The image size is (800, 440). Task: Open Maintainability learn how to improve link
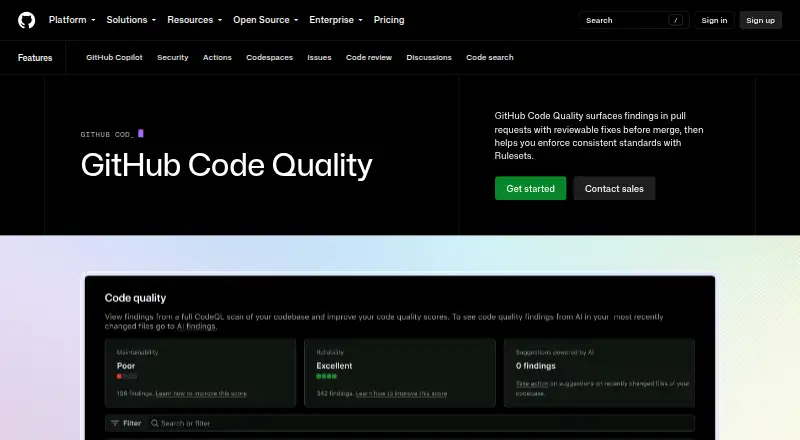click(201, 394)
